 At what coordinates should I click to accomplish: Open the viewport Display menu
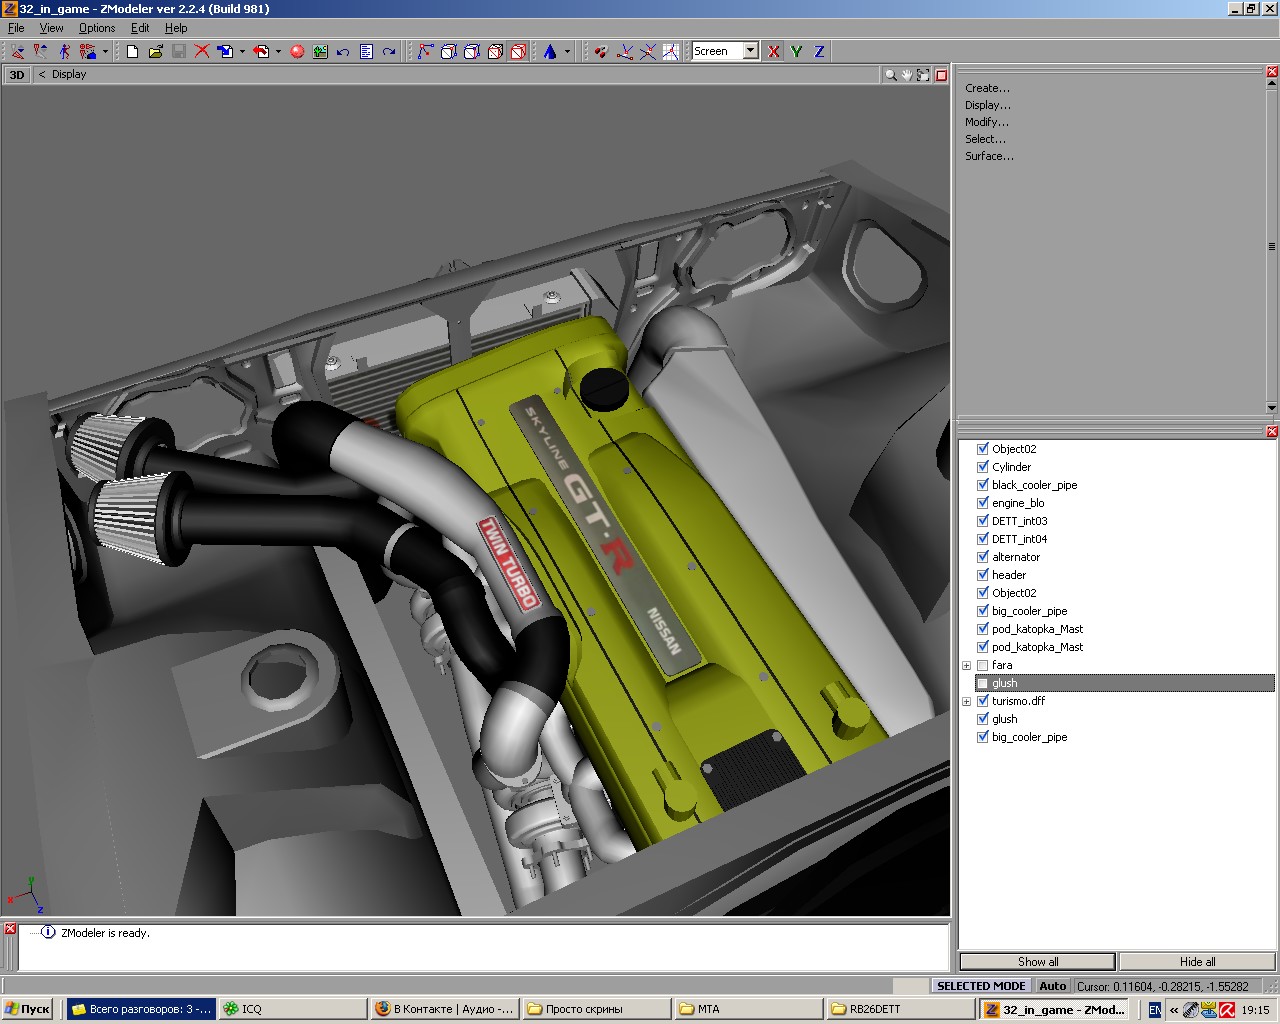(x=69, y=75)
